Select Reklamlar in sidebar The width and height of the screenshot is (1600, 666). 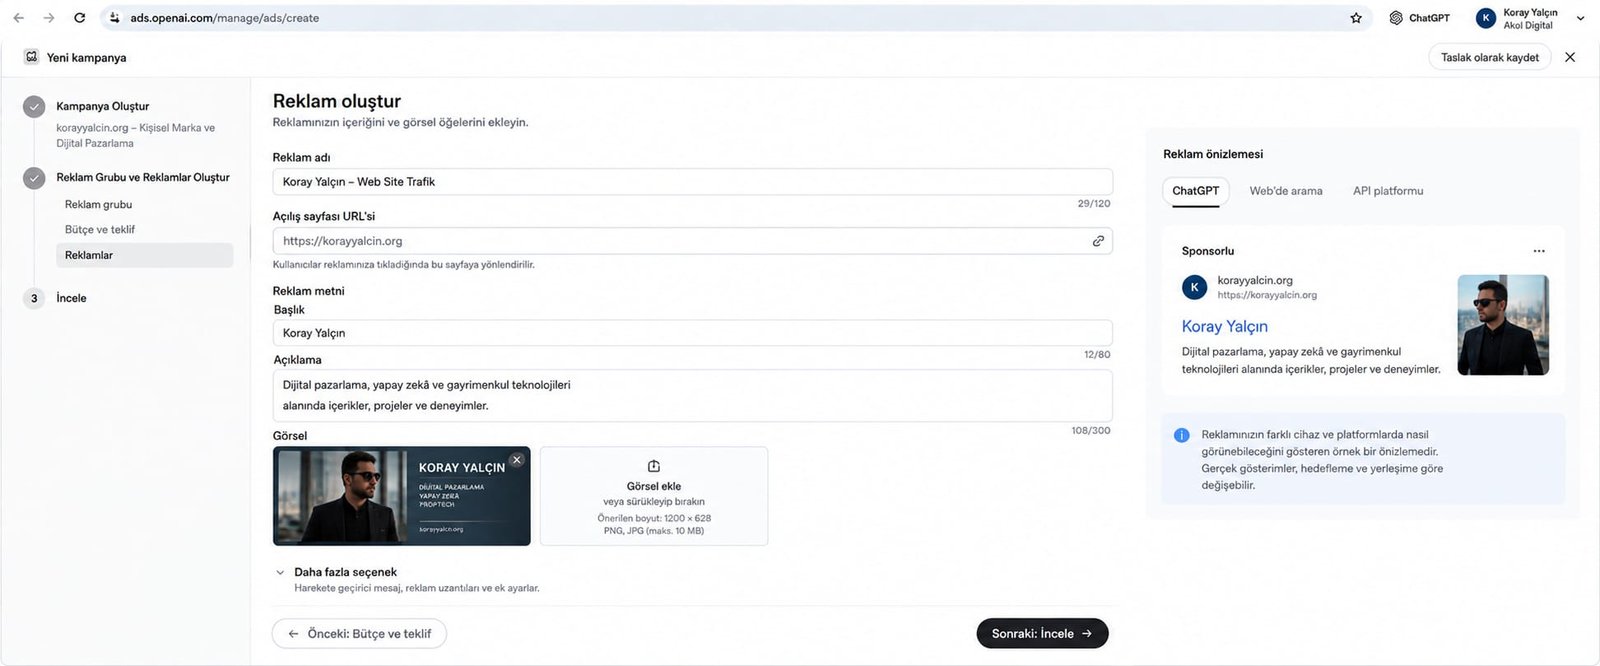coord(145,255)
